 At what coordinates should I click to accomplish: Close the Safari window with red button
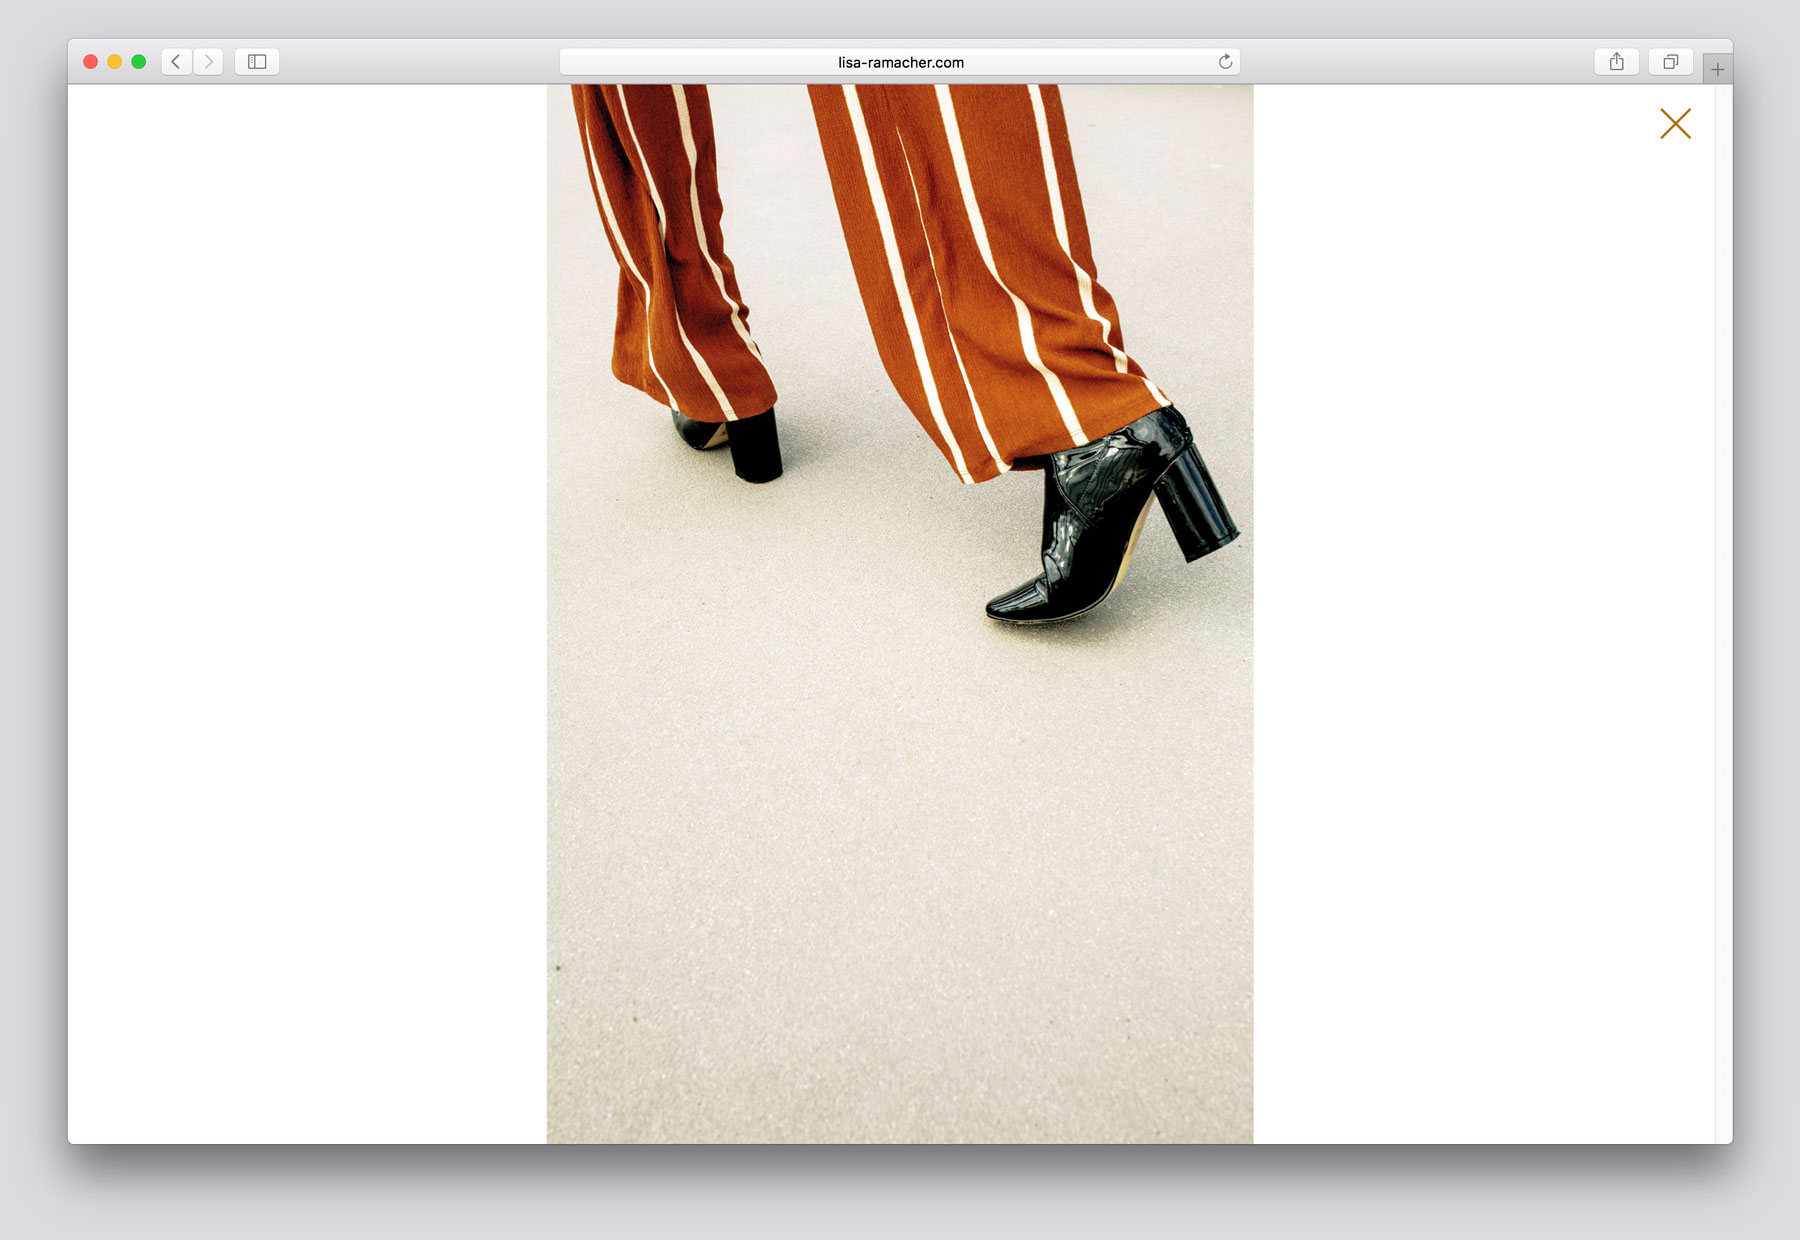pyautogui.click(x=90, y=62)
